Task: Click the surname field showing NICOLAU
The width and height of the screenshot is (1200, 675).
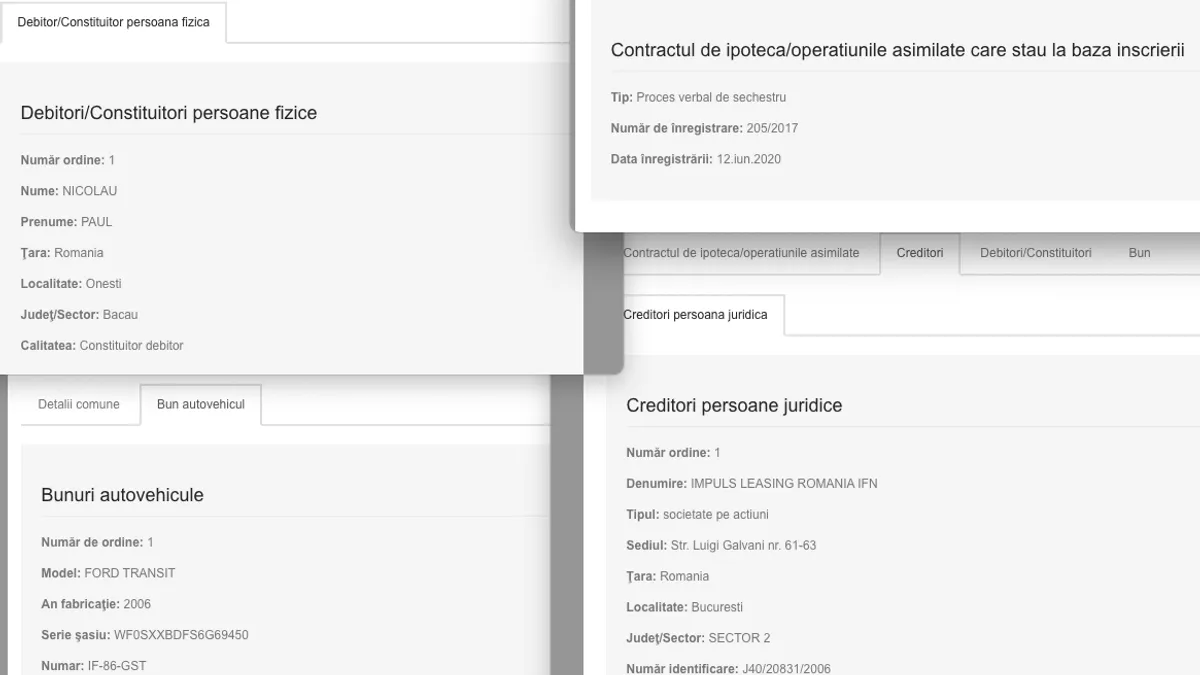Action: [89, 191]
